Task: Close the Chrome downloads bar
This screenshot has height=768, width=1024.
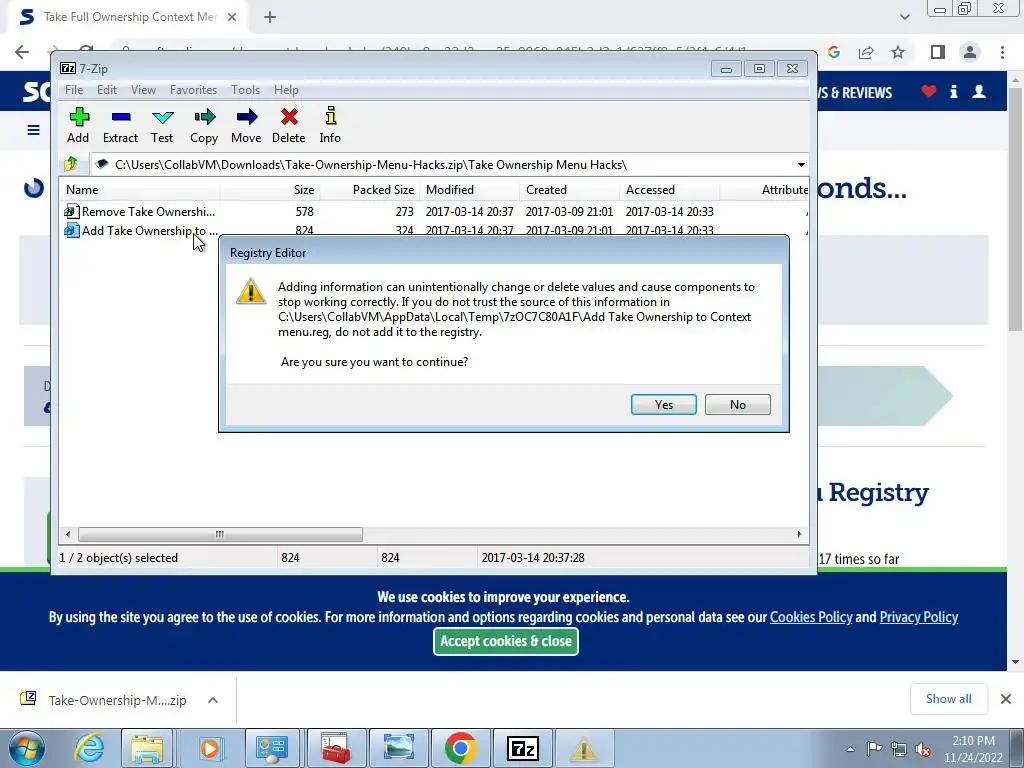Action: click(x=1006, y=699)
